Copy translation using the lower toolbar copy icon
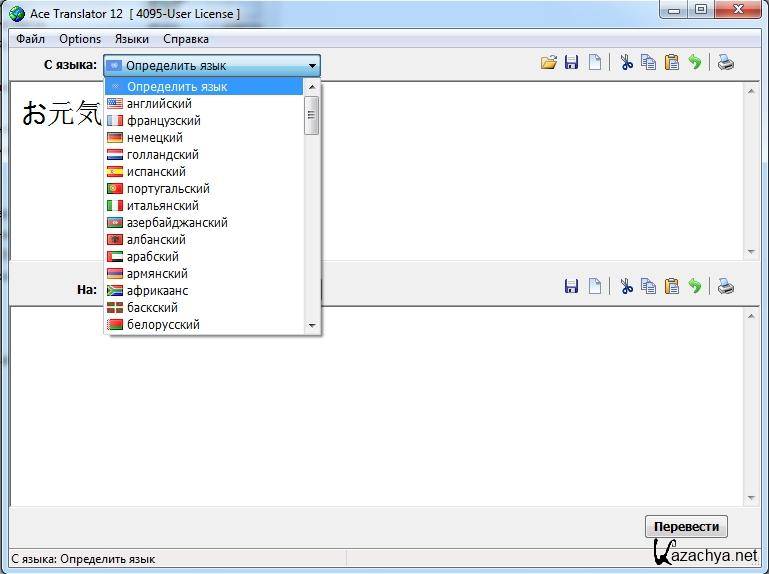 (649, 287)
